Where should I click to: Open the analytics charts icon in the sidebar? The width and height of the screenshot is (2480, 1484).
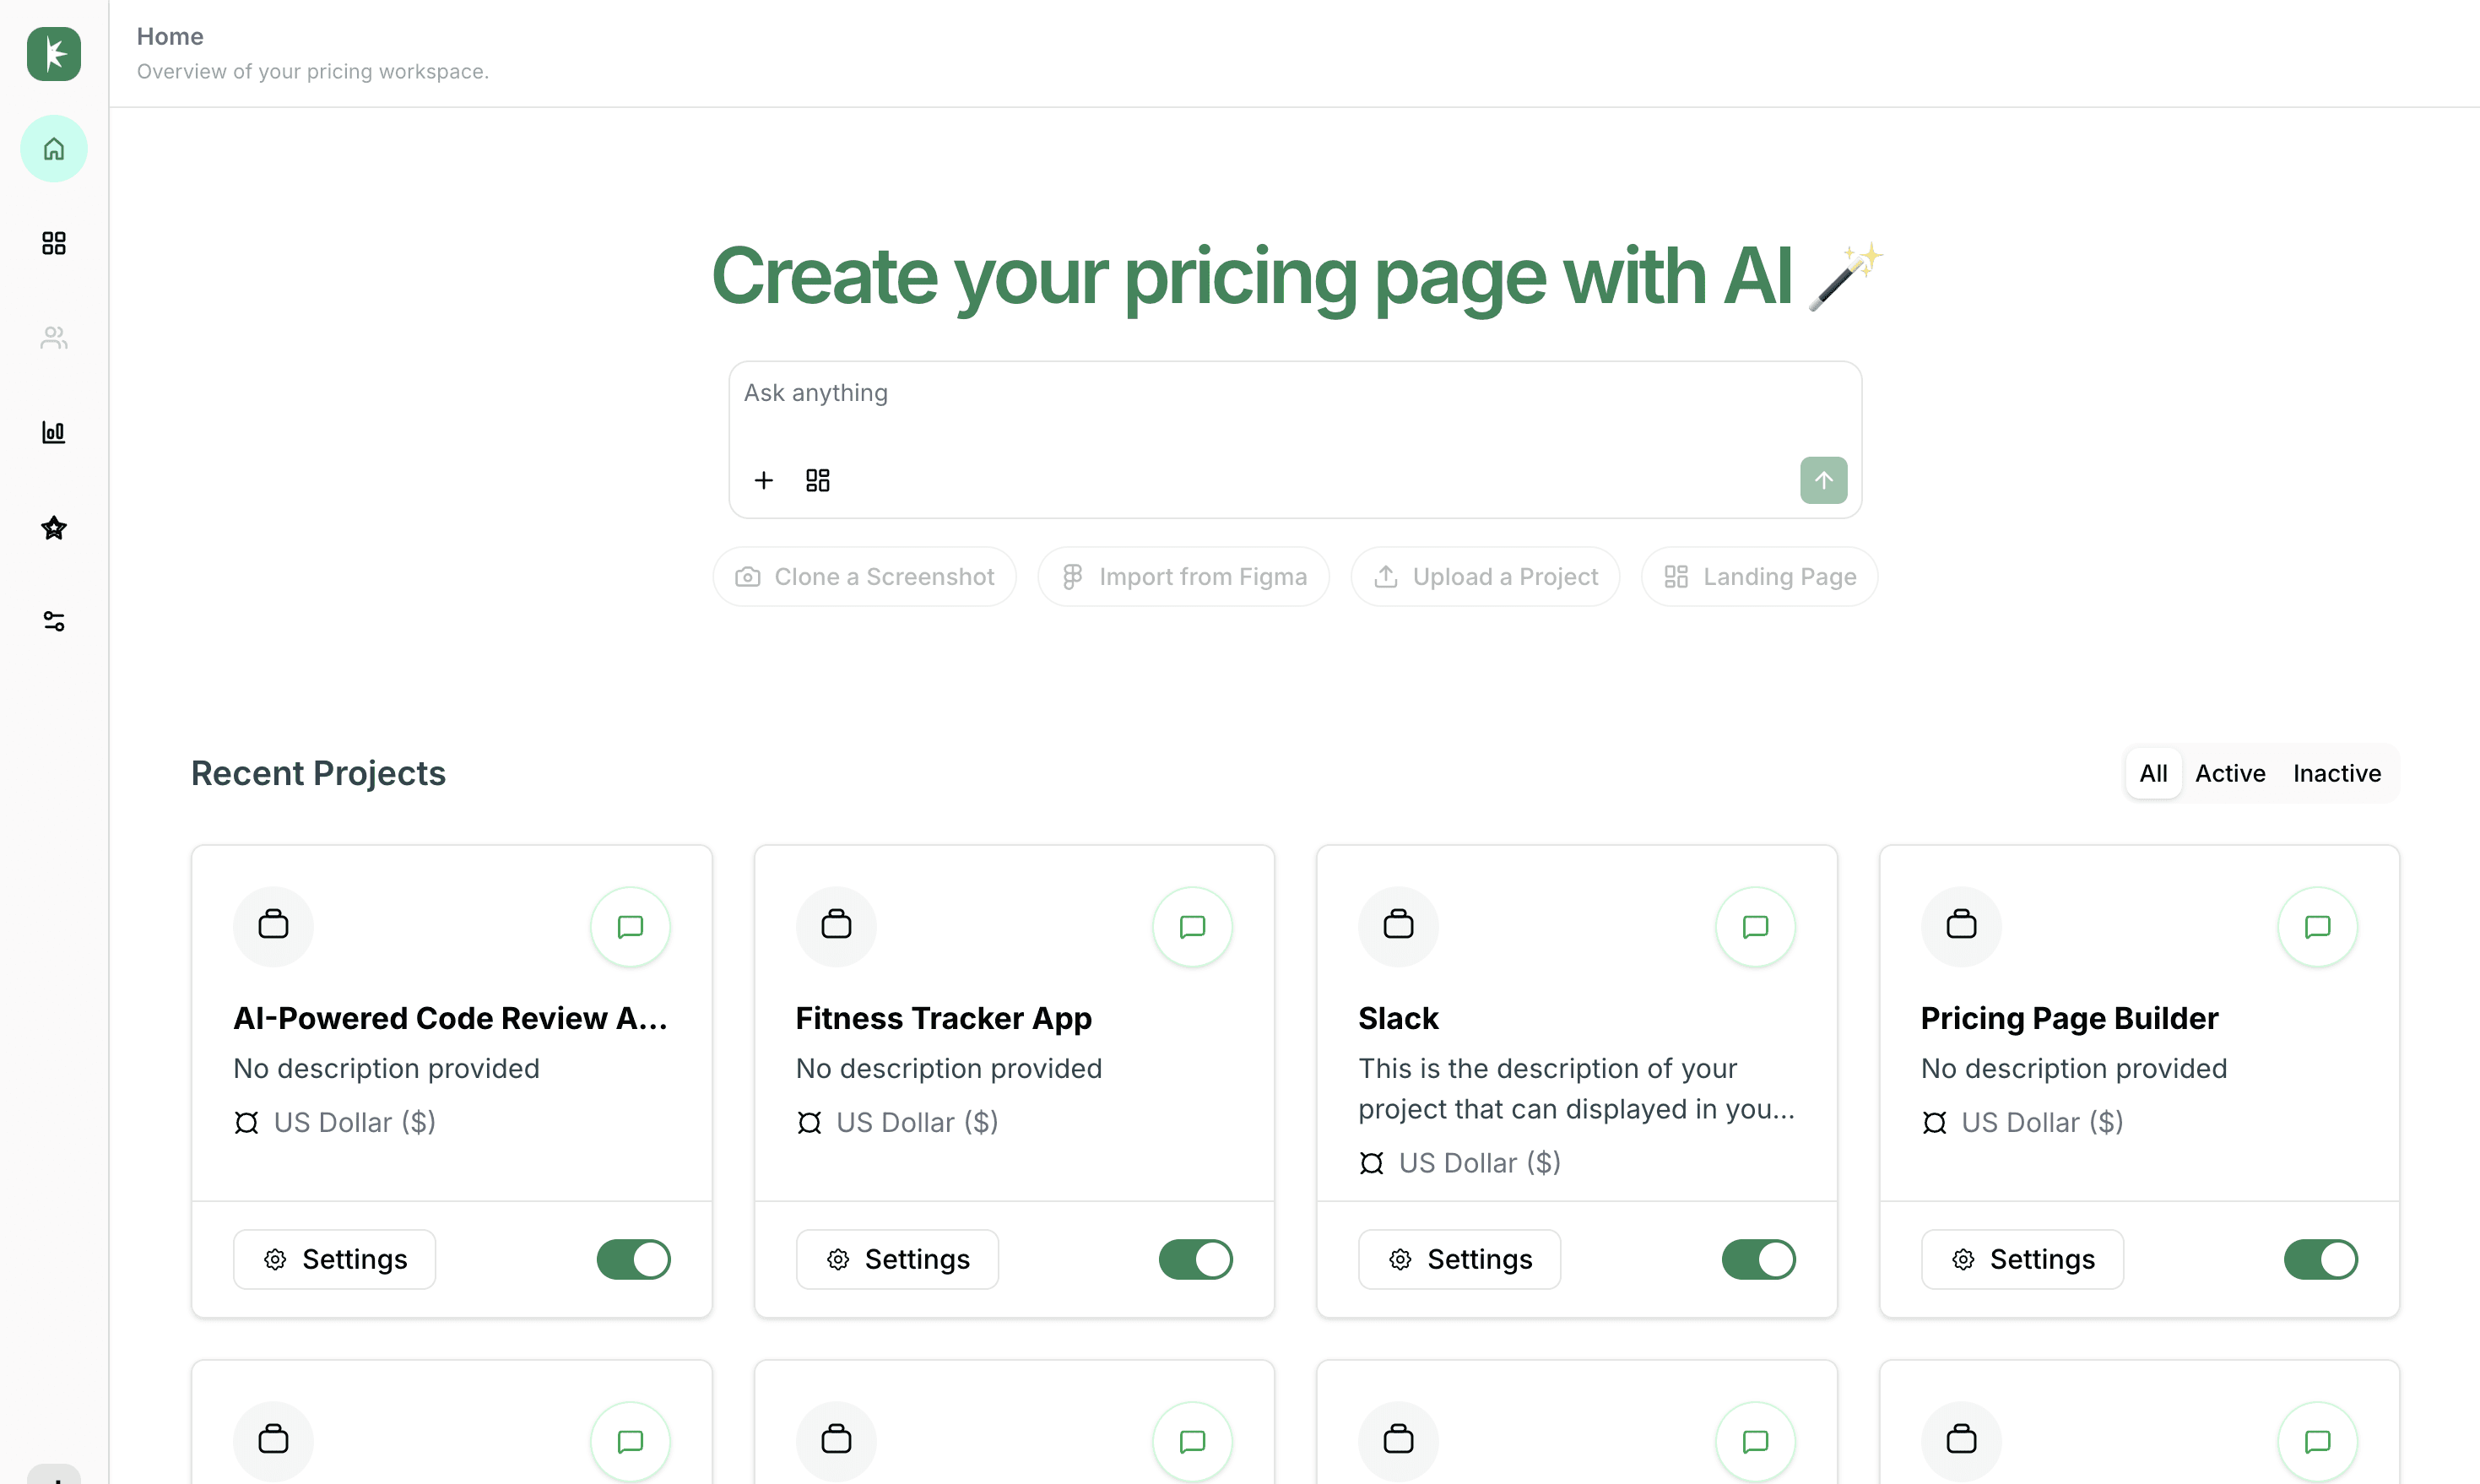(x=53, y=432)
